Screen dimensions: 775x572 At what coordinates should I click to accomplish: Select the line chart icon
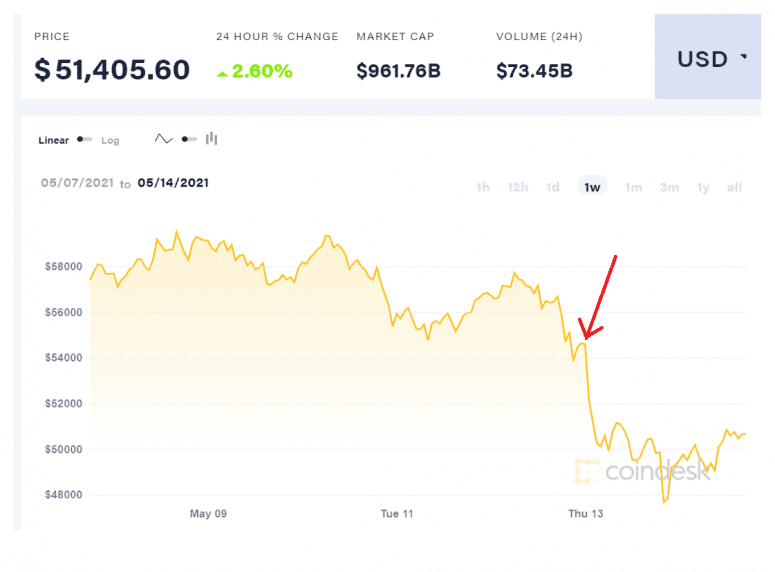pyautogui.click(x=164, y=140)
